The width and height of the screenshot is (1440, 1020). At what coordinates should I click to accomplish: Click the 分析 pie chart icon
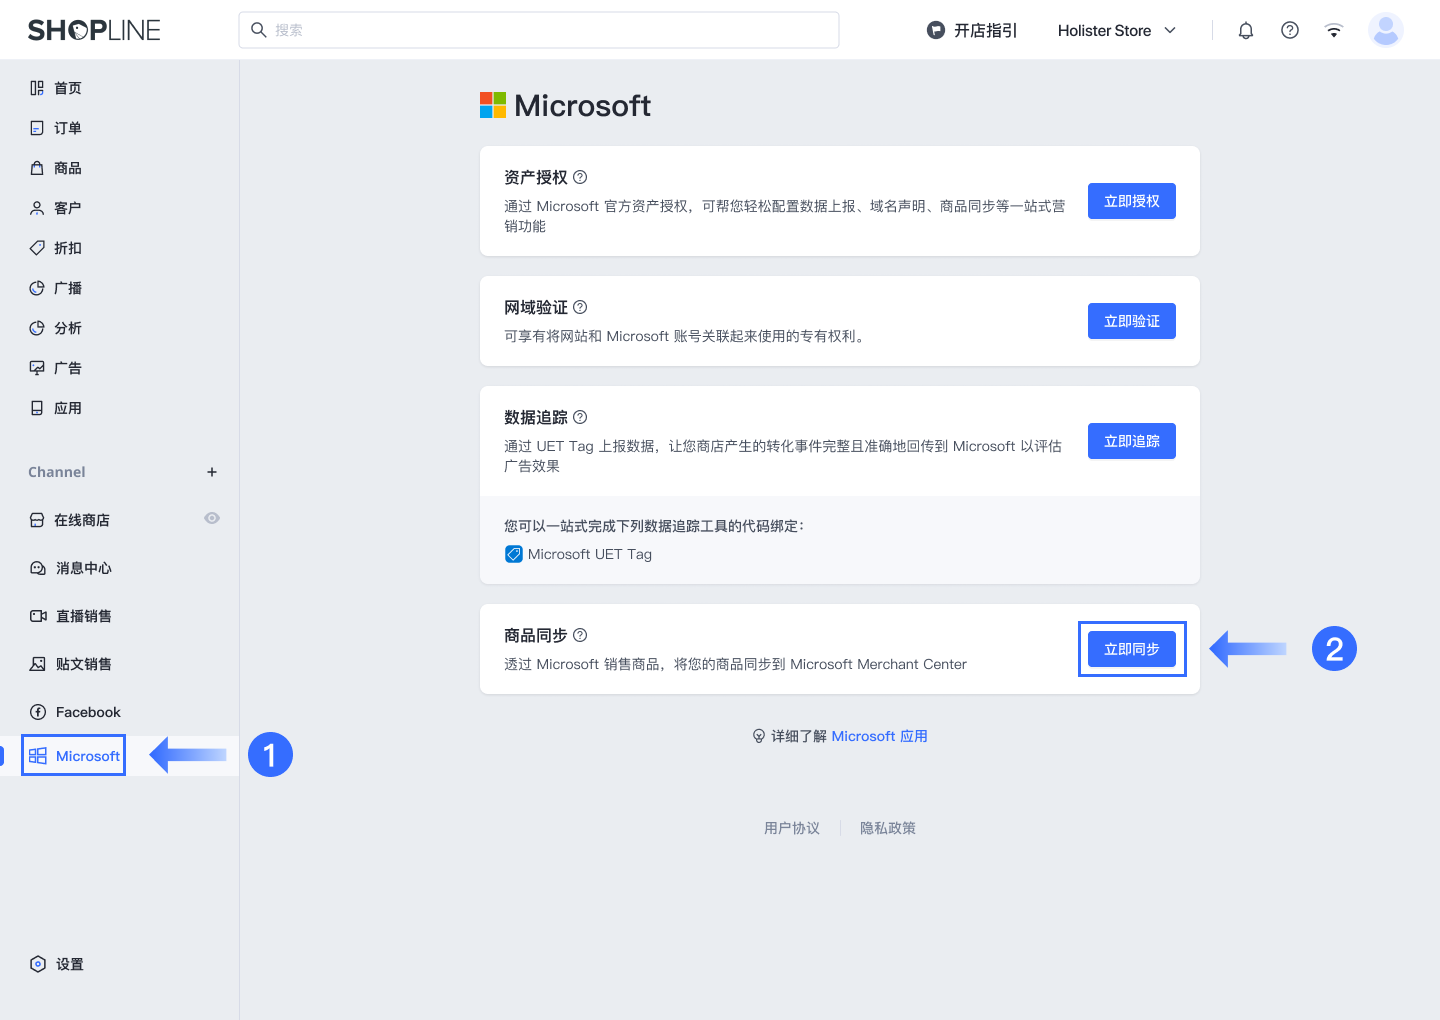click(37, 328)
